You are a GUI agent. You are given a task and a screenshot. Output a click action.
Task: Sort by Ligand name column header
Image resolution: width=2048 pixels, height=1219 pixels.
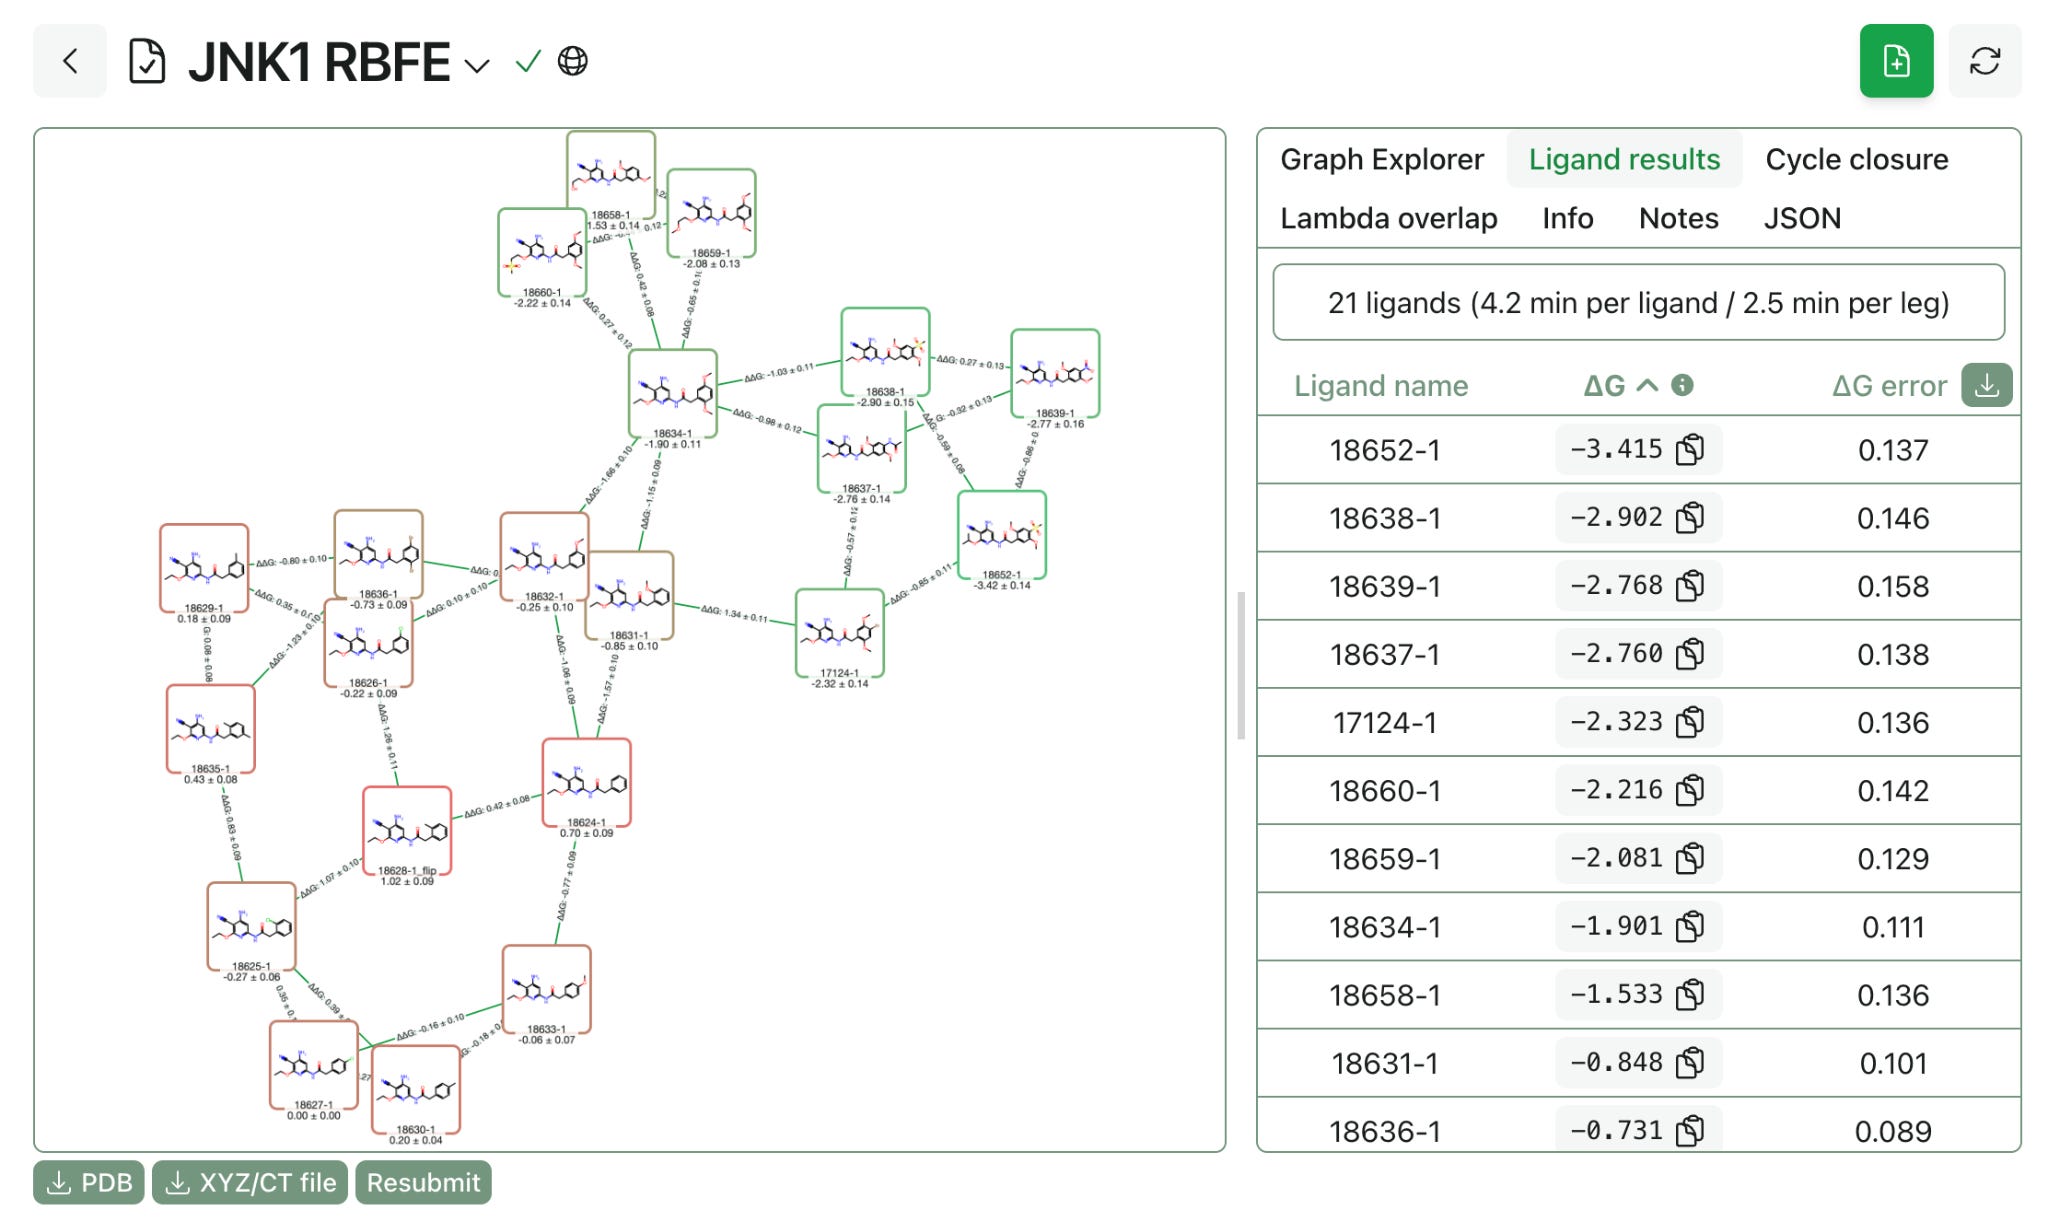tap(1380, 386)
